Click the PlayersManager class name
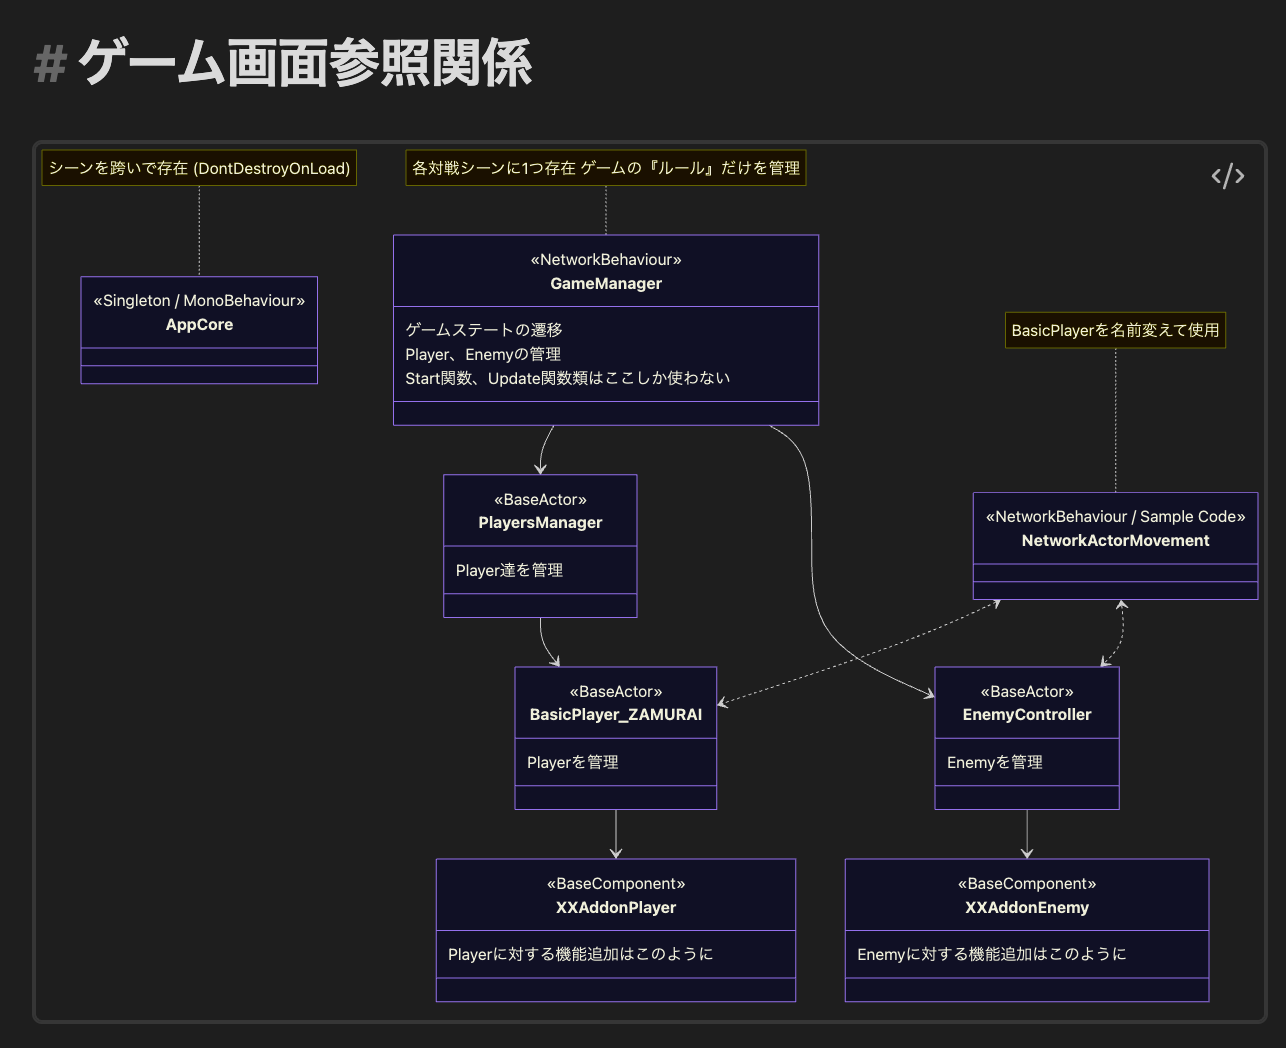 point(540,523)
